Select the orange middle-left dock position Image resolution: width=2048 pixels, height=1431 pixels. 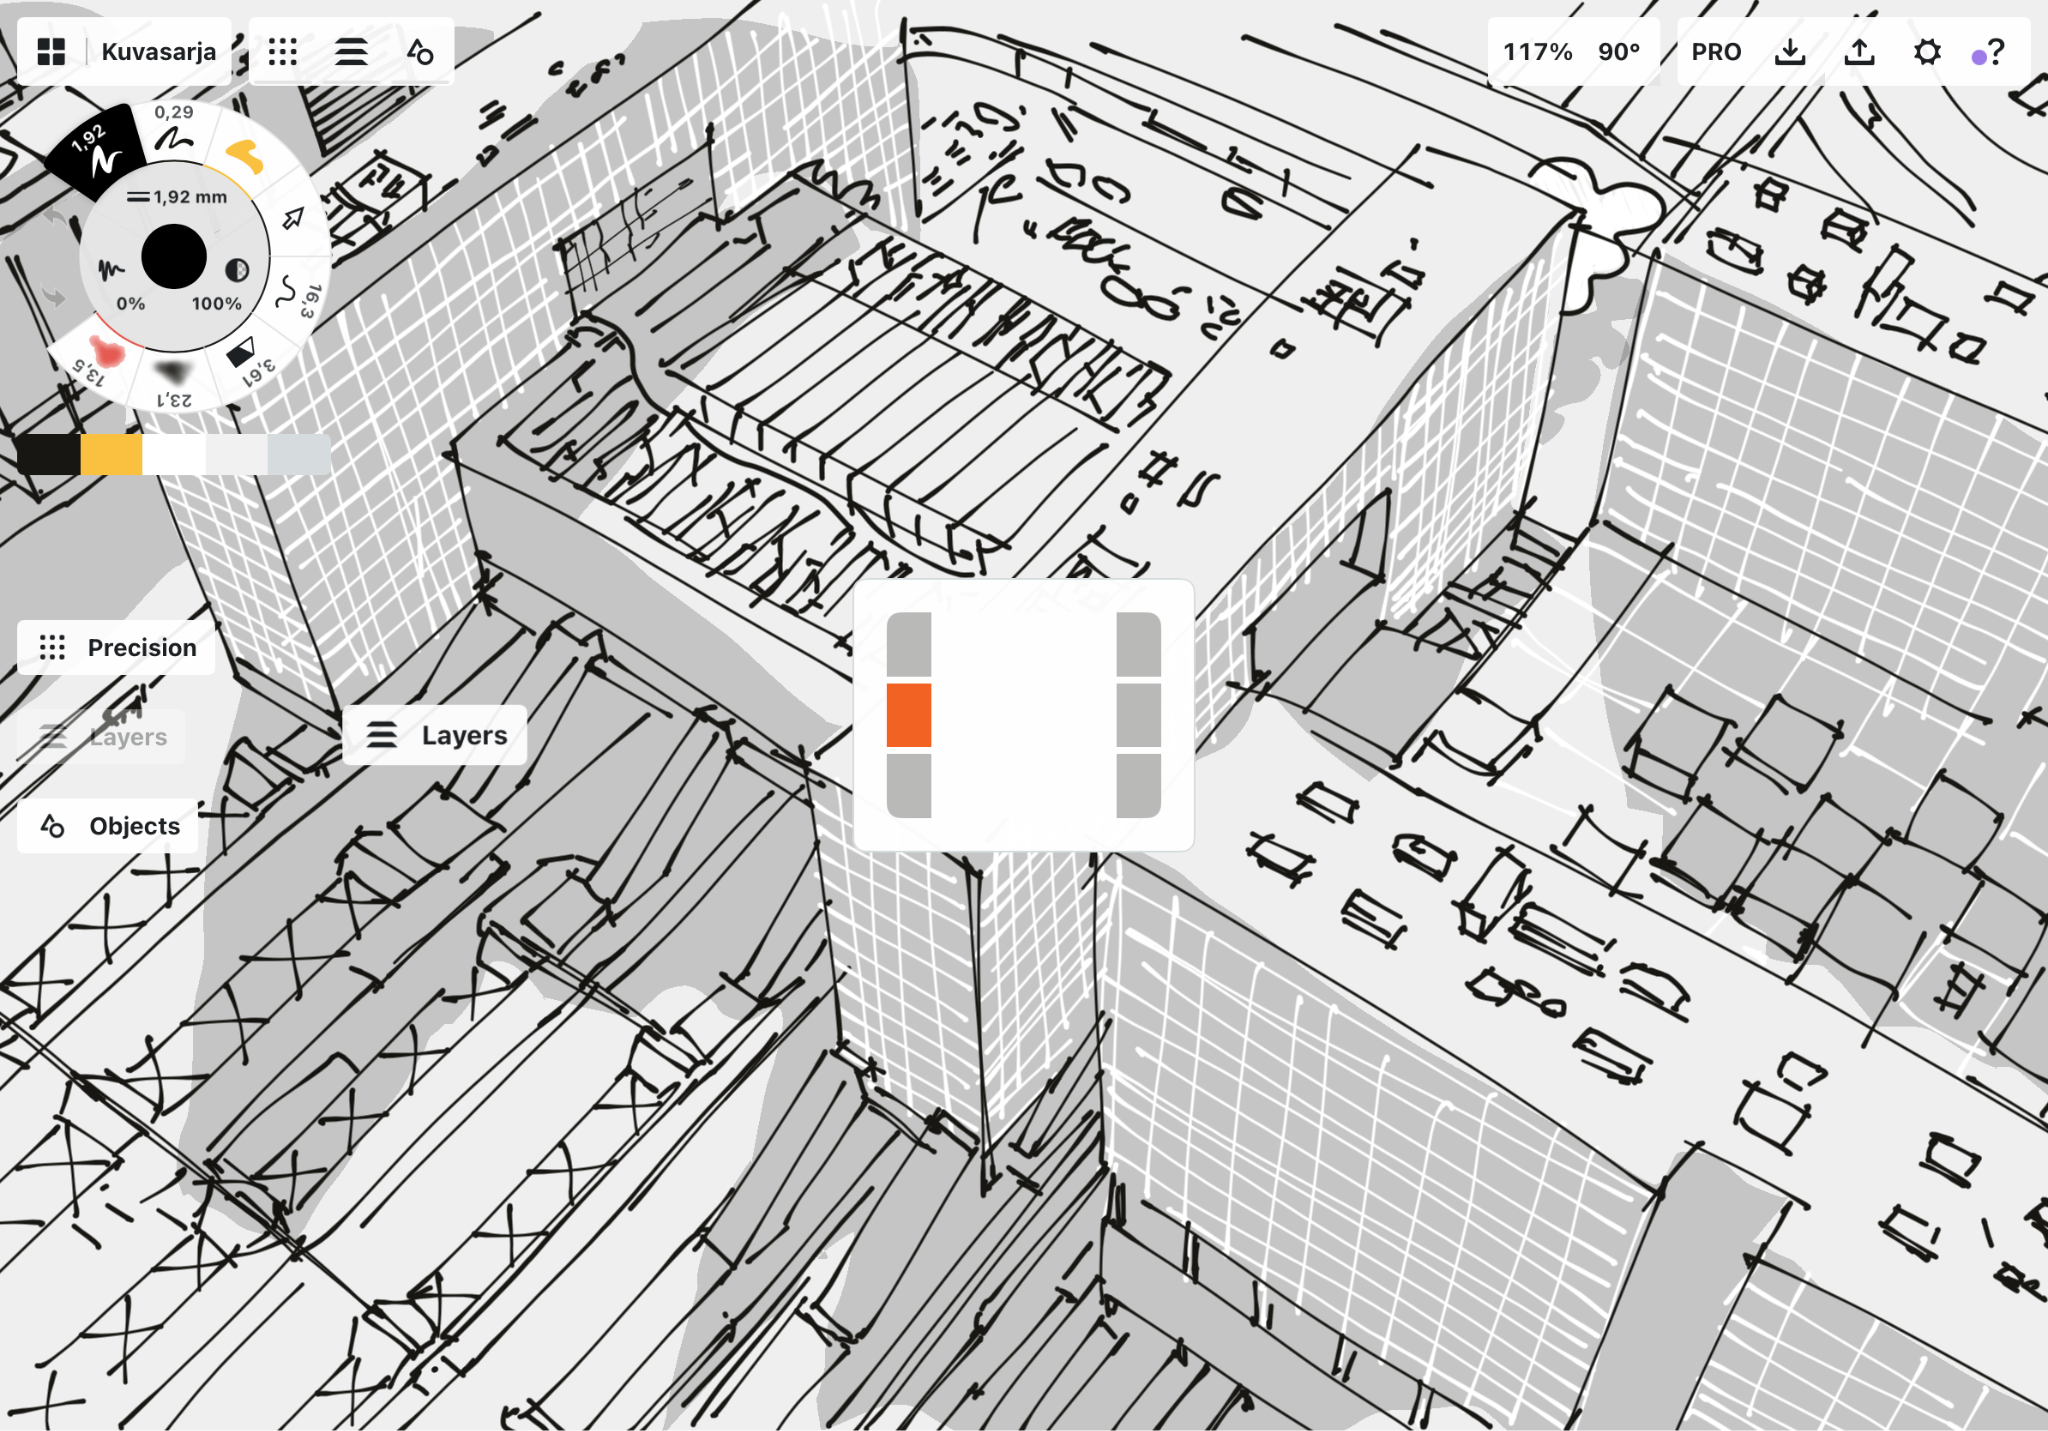pos(909,715)
